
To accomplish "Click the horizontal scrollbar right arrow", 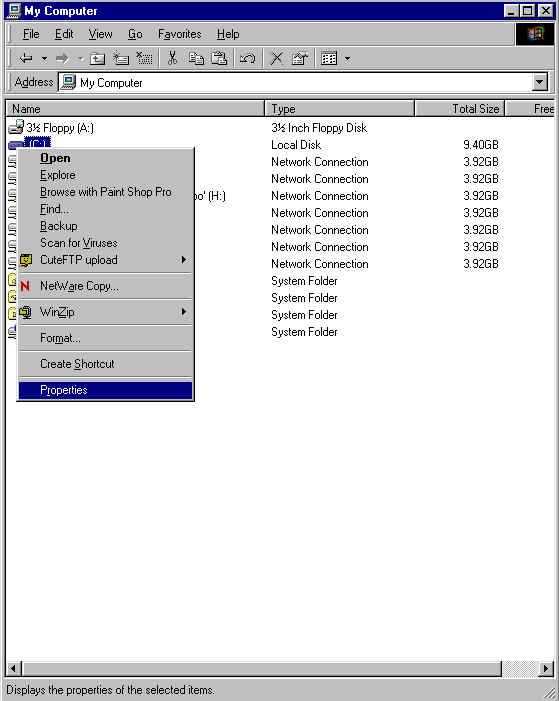I will (545, 668).
